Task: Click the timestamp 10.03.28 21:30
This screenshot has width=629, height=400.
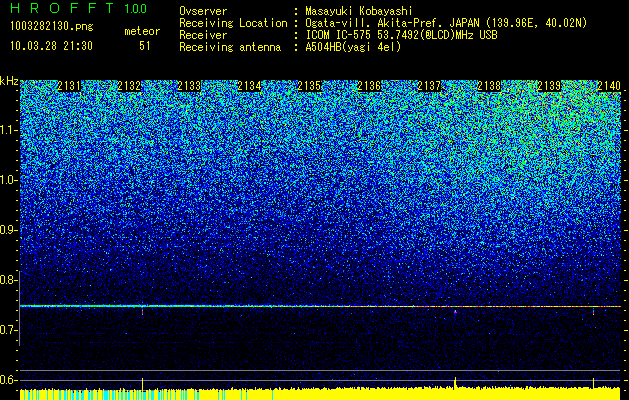Action: tap(51, 46)
